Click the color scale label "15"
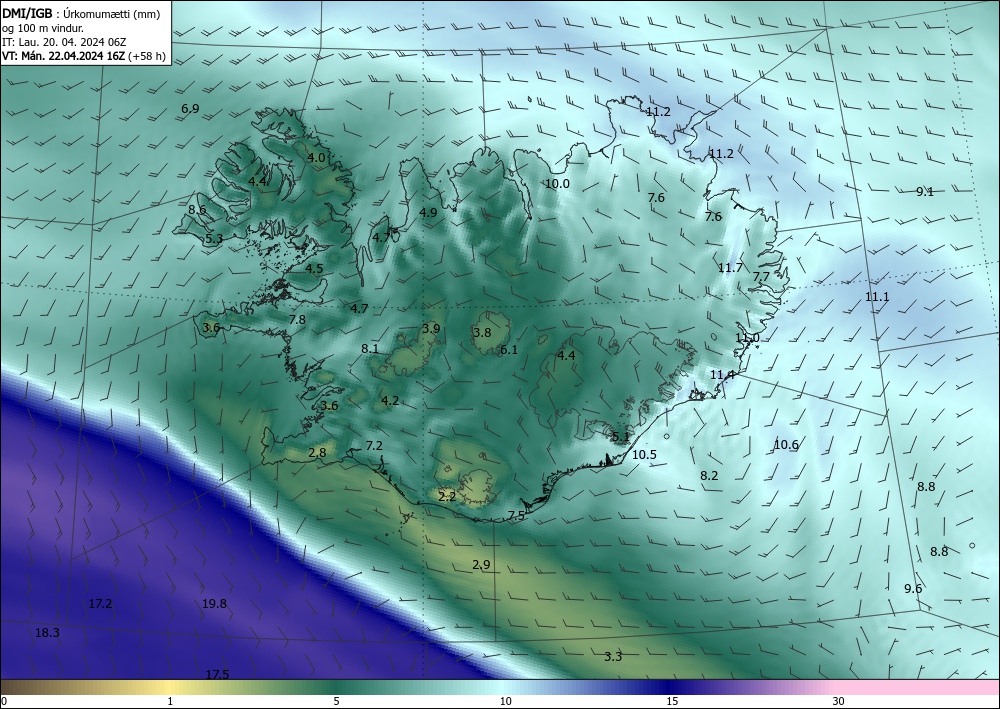1000x709 pixels. pyautogui.click(x=672, y=701)
